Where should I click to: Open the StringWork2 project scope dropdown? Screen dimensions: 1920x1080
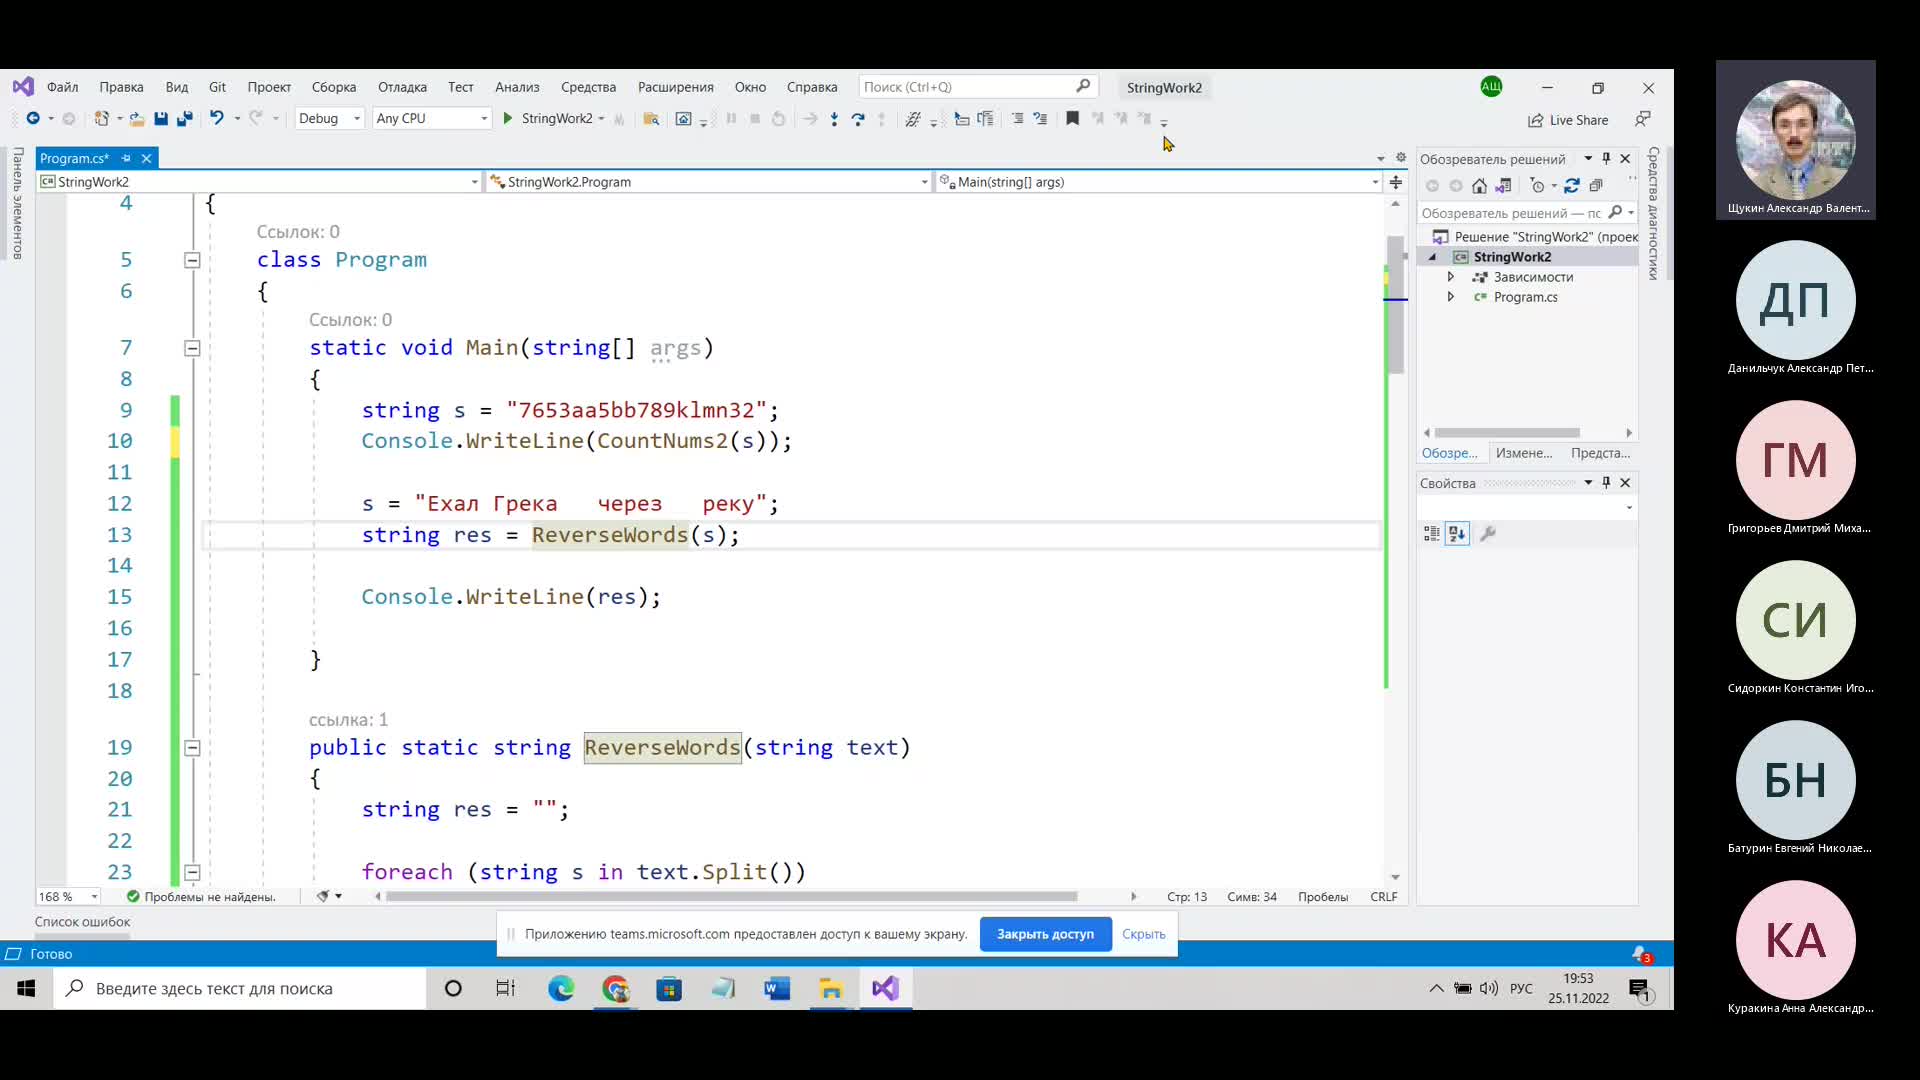coord(260,182)
